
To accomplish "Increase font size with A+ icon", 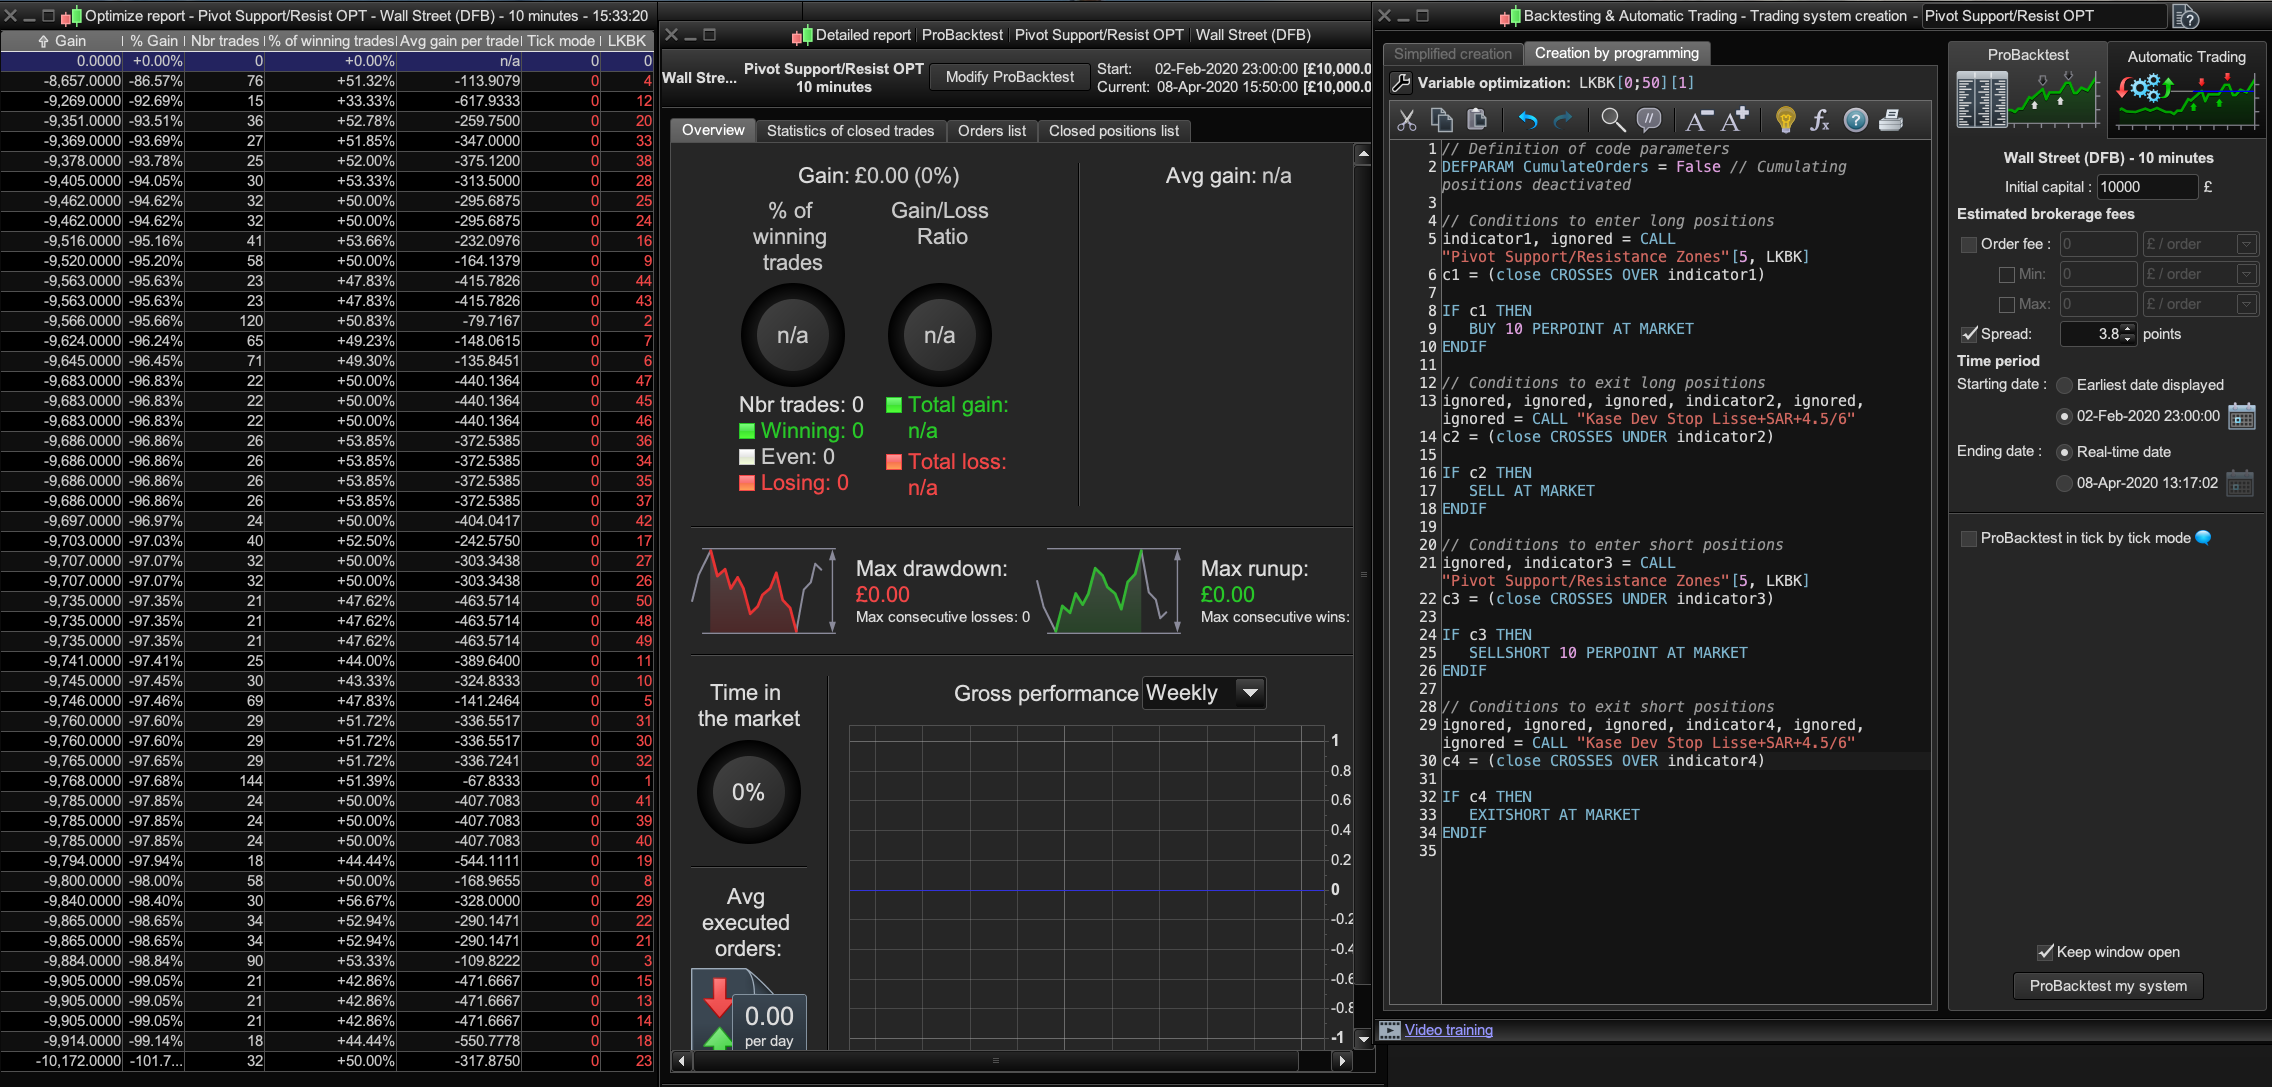I will point(1734,120).
